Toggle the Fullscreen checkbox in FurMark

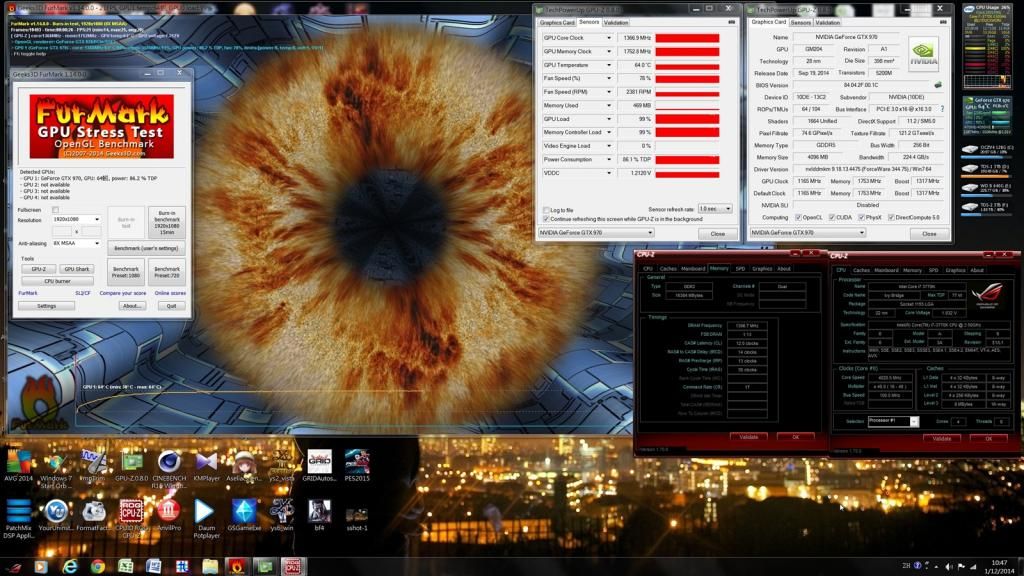pos(56,210)
